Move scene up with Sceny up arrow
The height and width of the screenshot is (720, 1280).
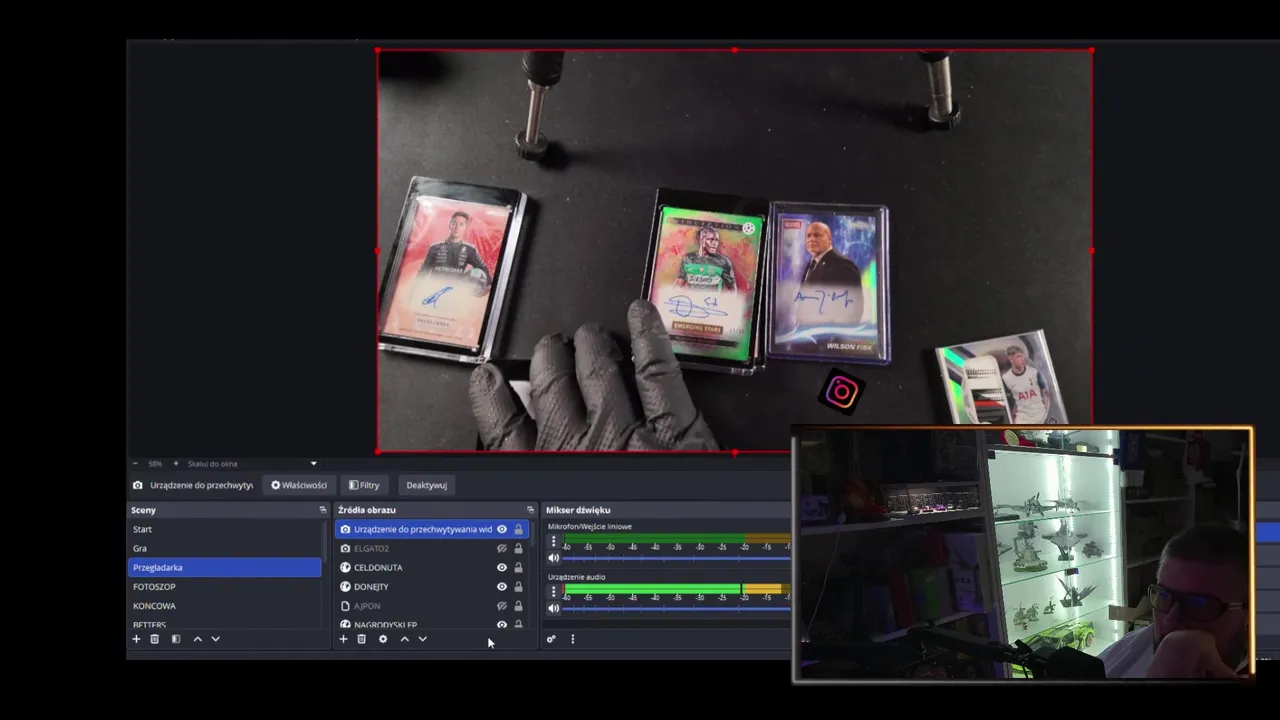pyautogui.click(x=197, y=639)
